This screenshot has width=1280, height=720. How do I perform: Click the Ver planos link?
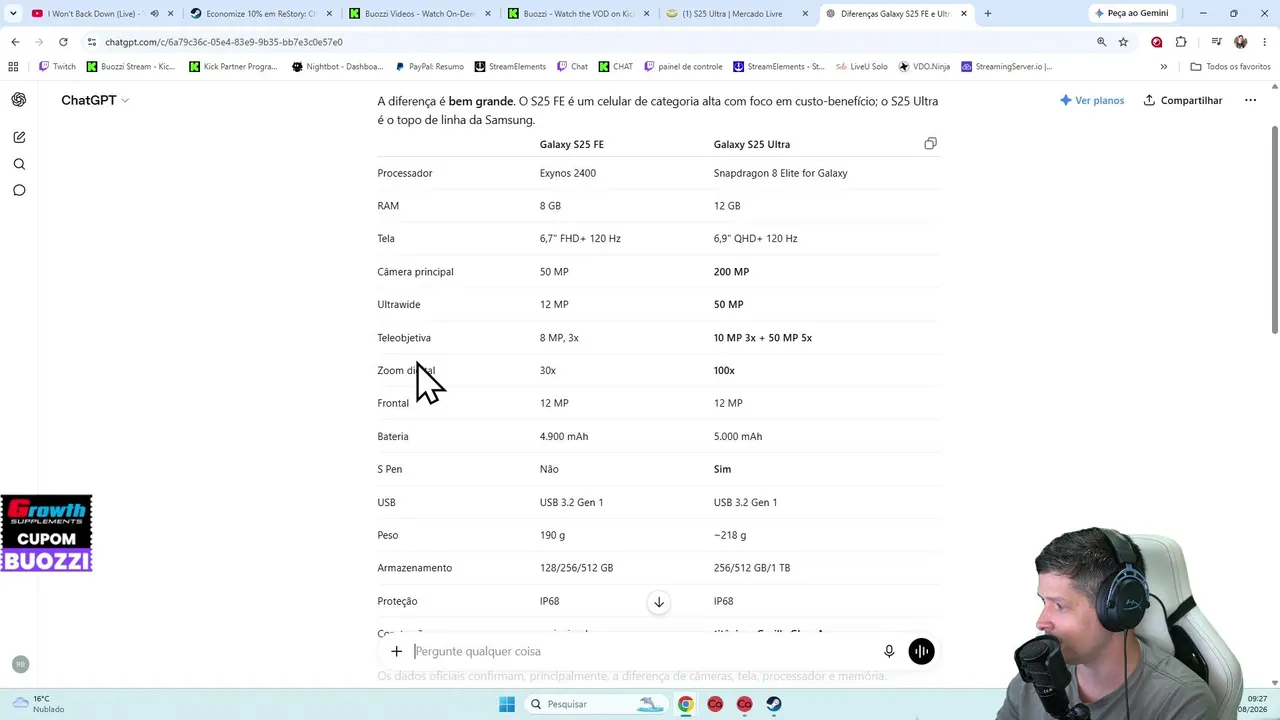[x=1091, y=100]
